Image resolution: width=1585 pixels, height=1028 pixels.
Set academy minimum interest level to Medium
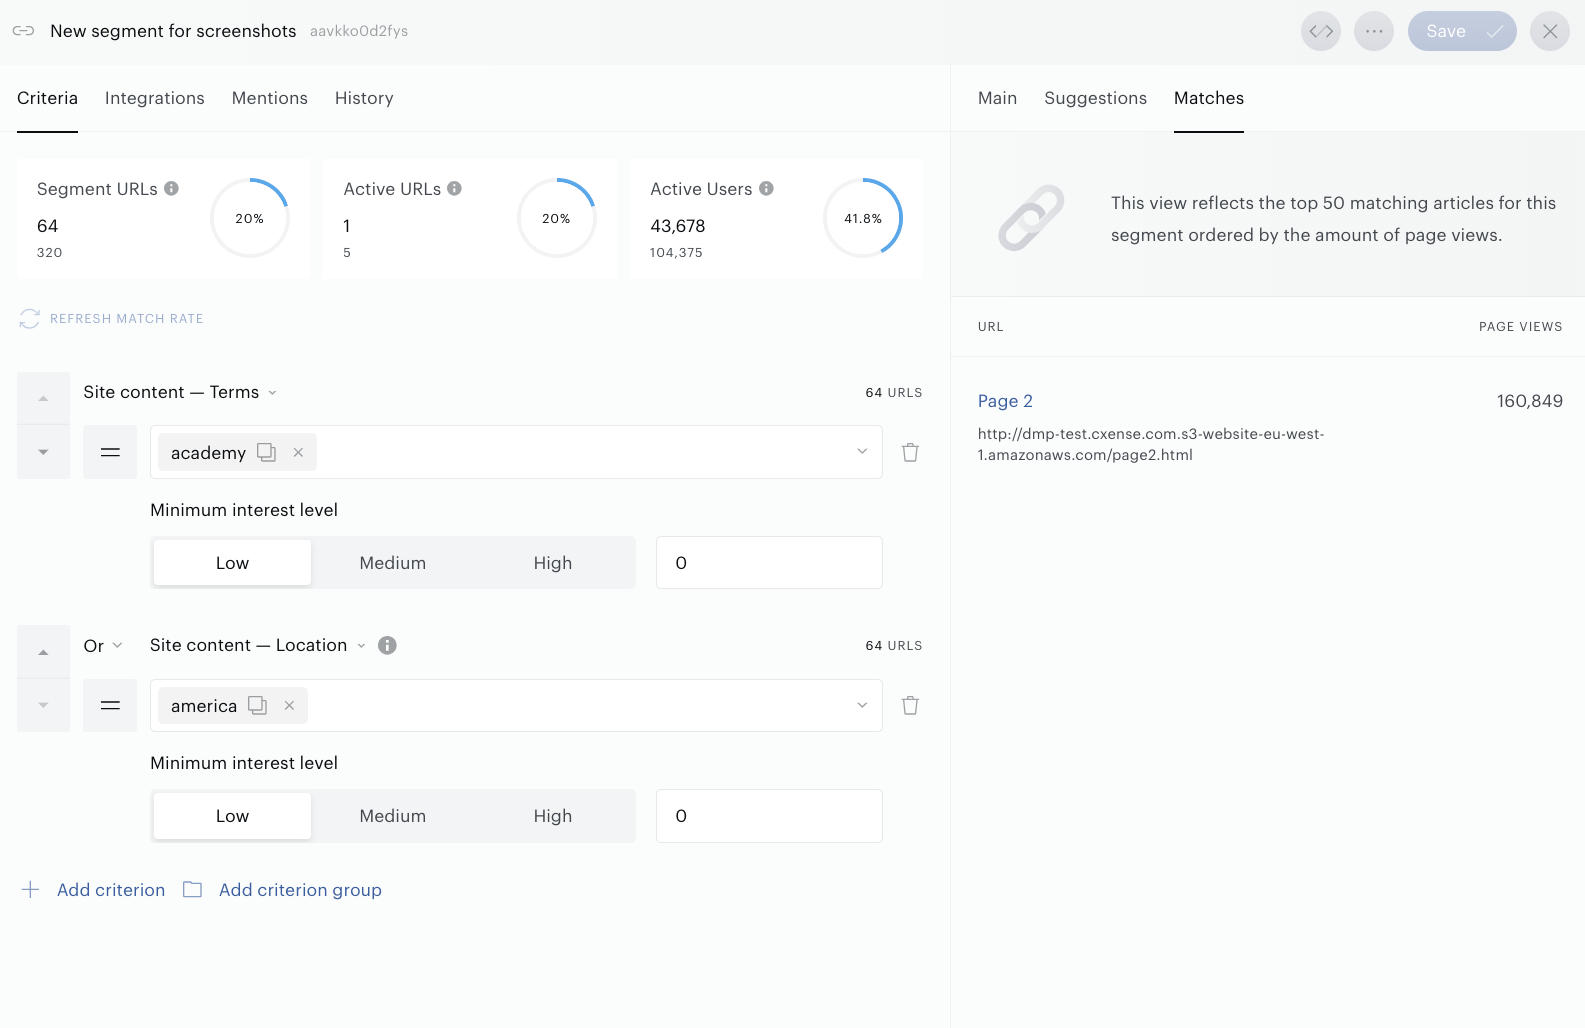(392, 563)
